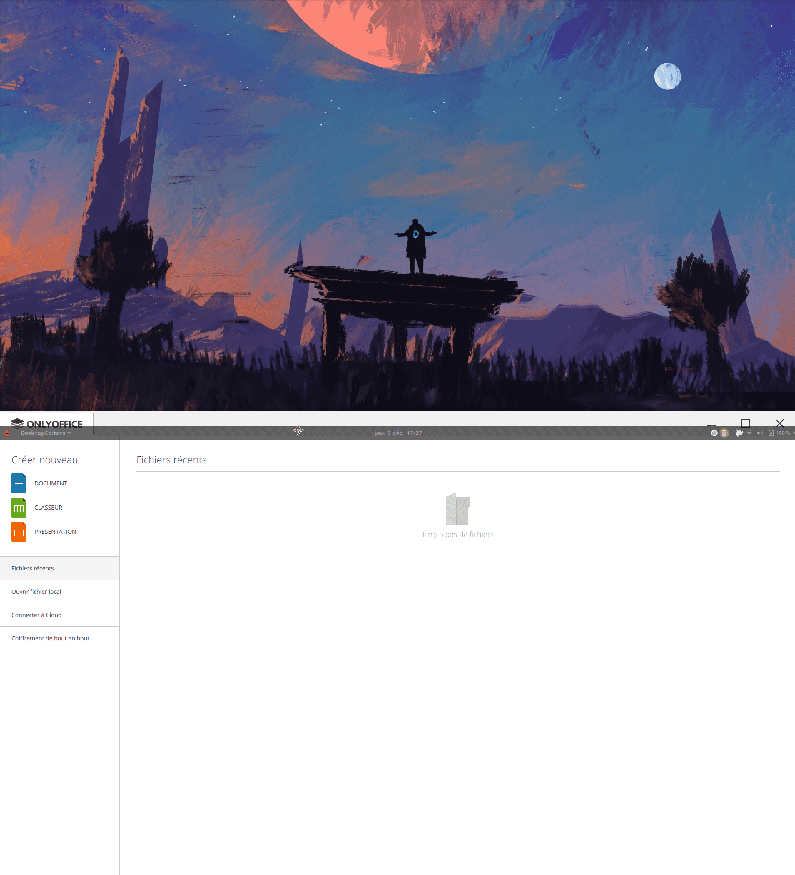795x875 pixels.
Task: Close the ONLYOFFICE window
Action: [x=780, y=424]
